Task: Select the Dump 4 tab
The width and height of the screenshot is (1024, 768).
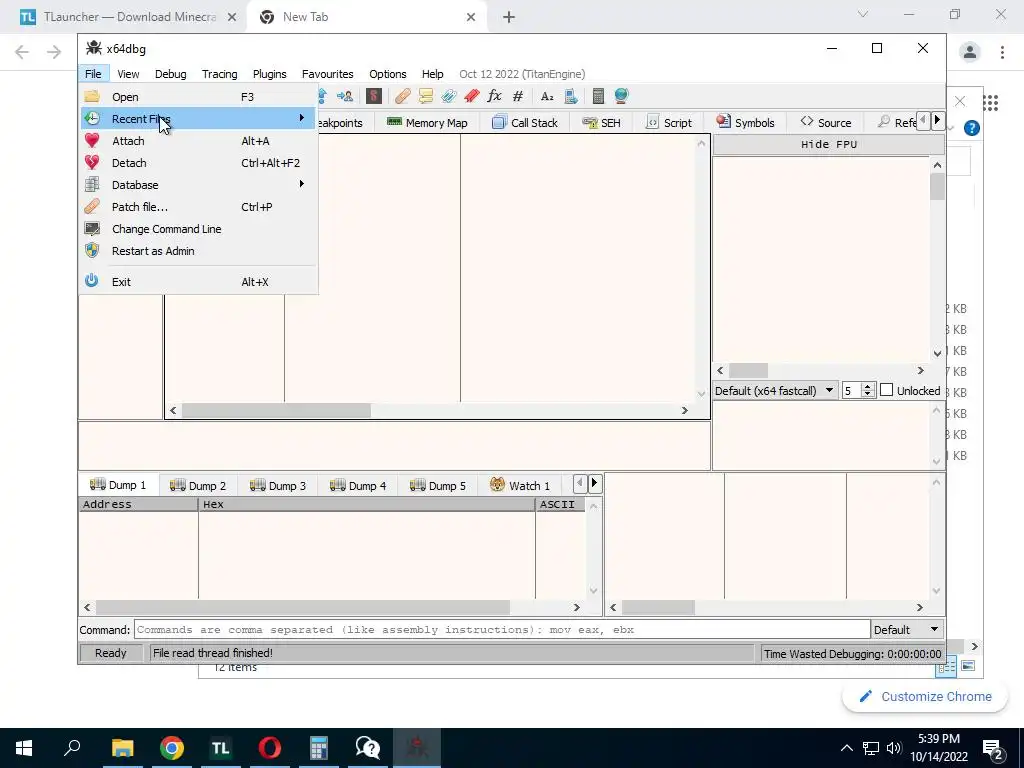Action: tap(358, 485)
